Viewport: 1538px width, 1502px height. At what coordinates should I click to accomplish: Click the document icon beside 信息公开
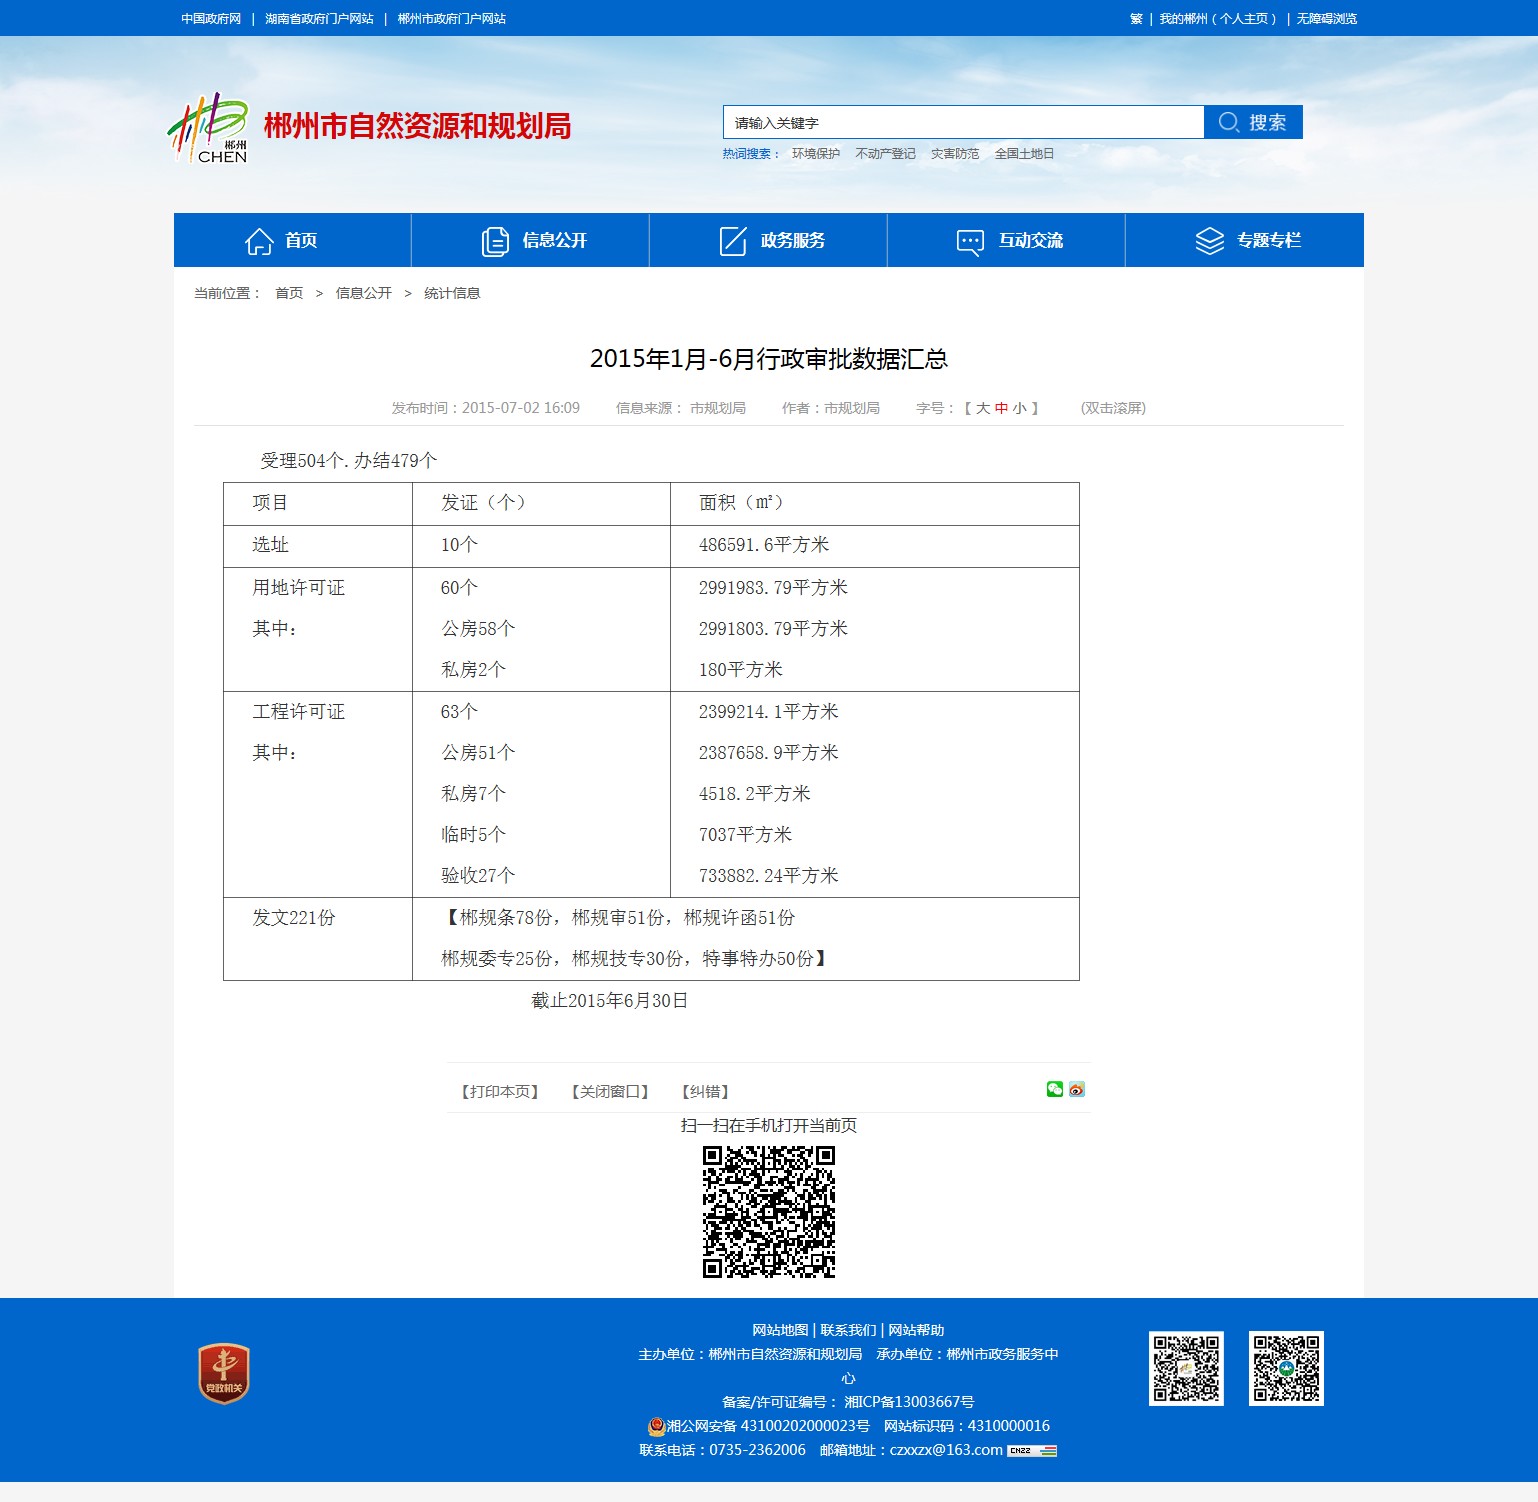pos(495,241)
